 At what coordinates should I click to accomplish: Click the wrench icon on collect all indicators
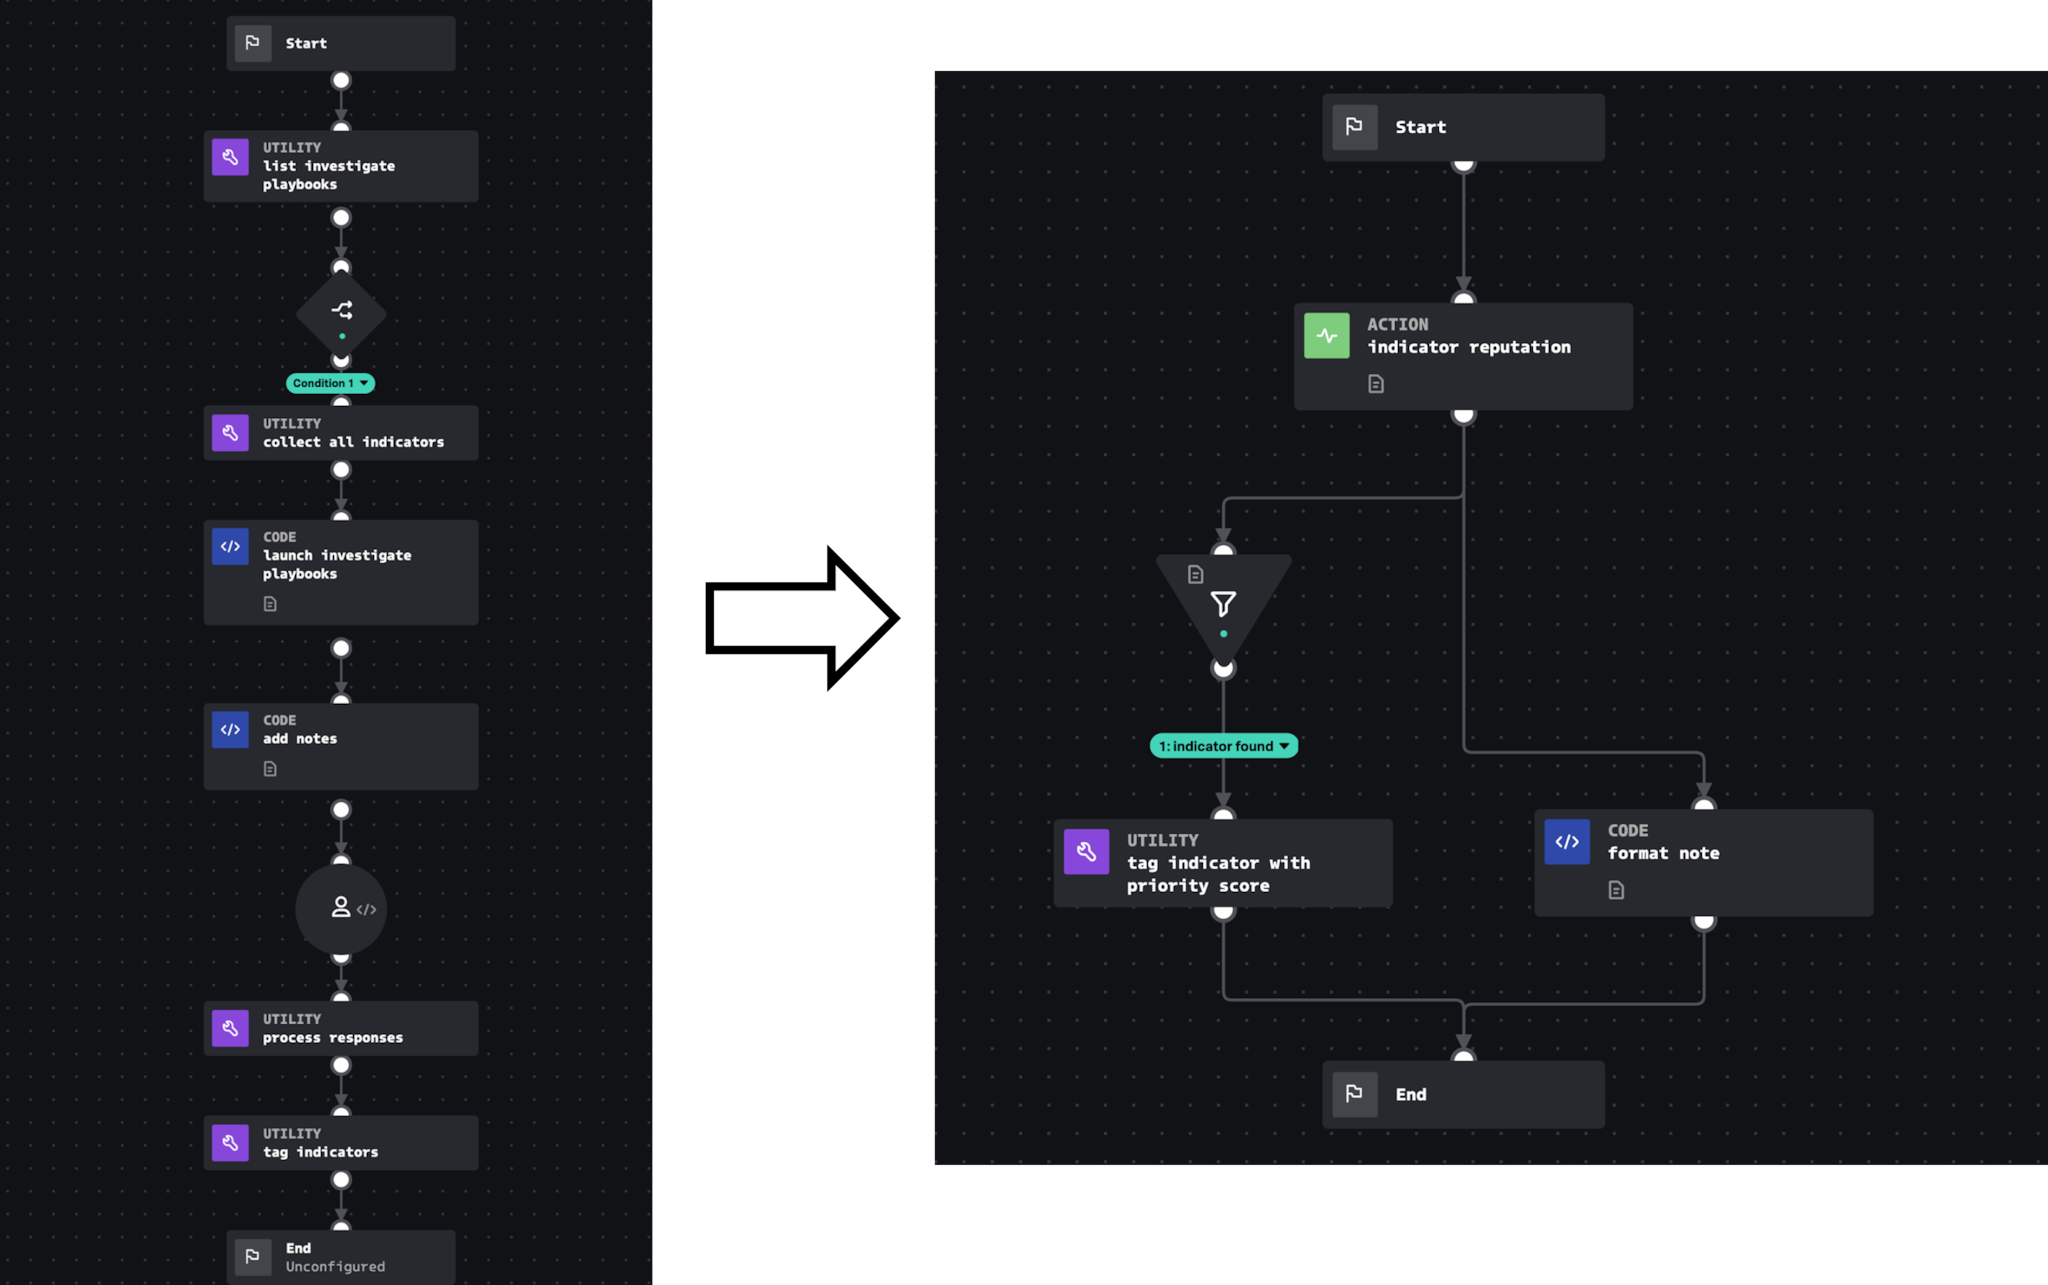point(230,432)
